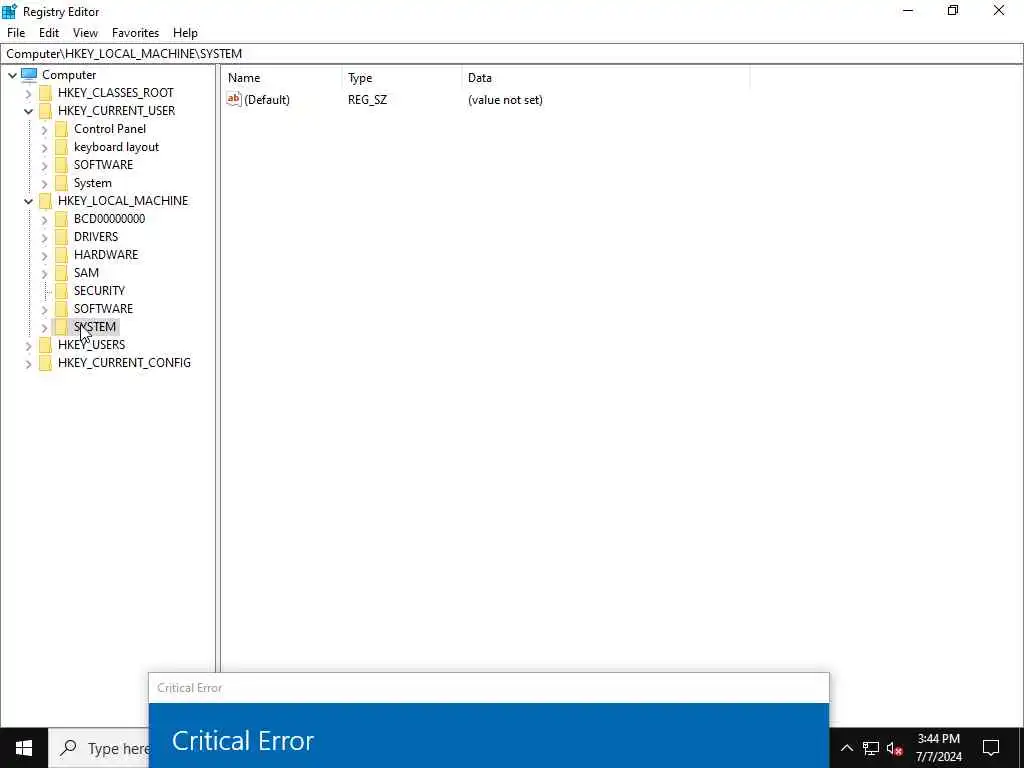This screenshot has width=1024, height=768.
Task: Click the SAM folder icon
Action: [x=61, y=272]
